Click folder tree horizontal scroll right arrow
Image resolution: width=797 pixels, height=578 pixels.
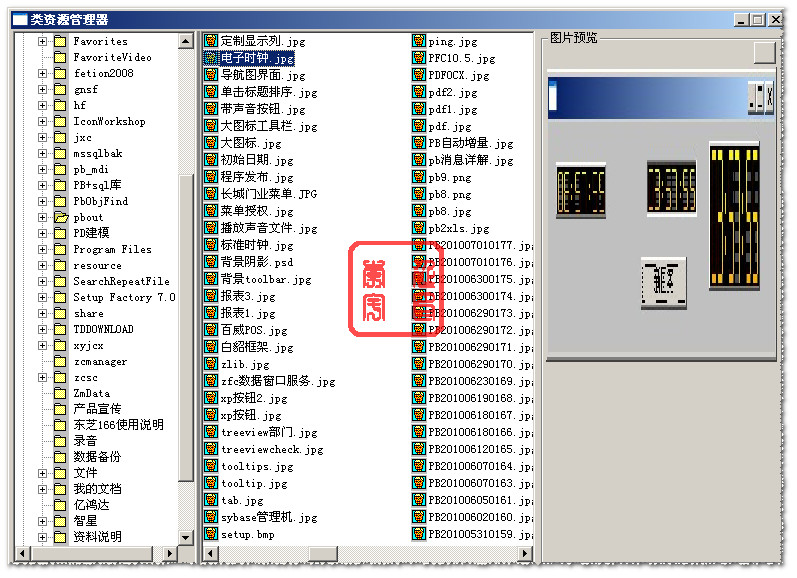click(169, 553)
